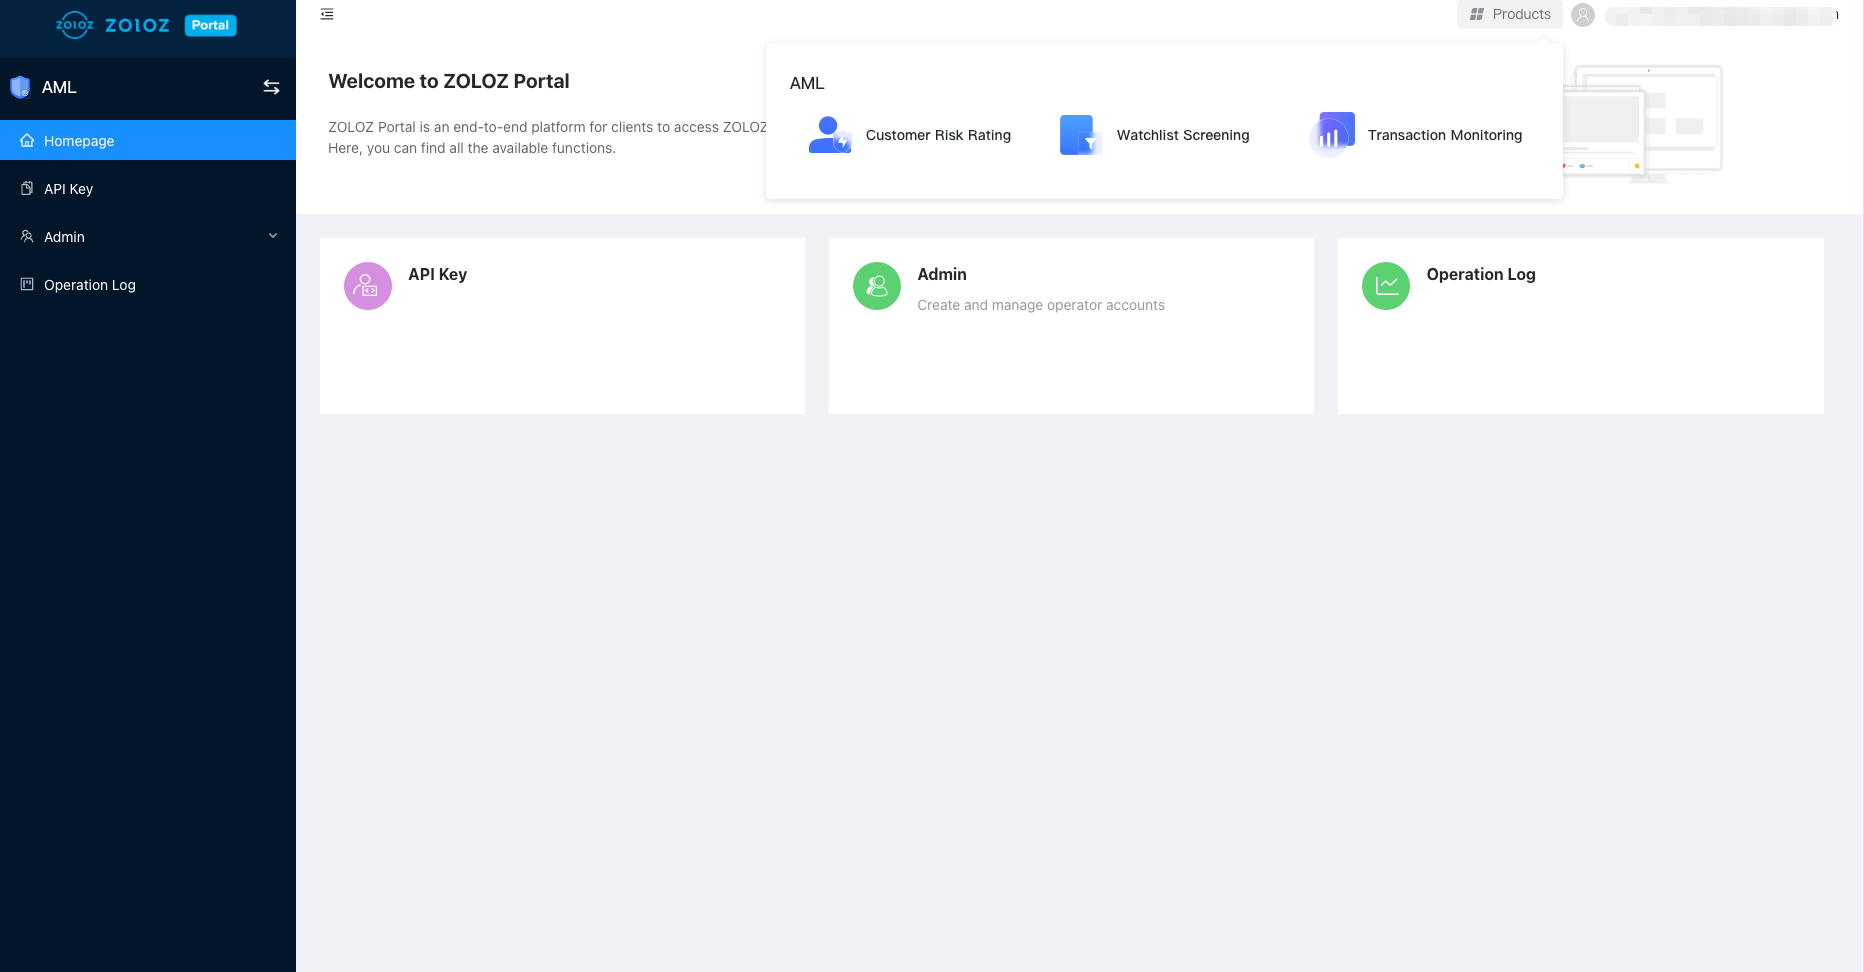
Task: Collapse sidebar using the menu fold icon
Action: point(327,14)
